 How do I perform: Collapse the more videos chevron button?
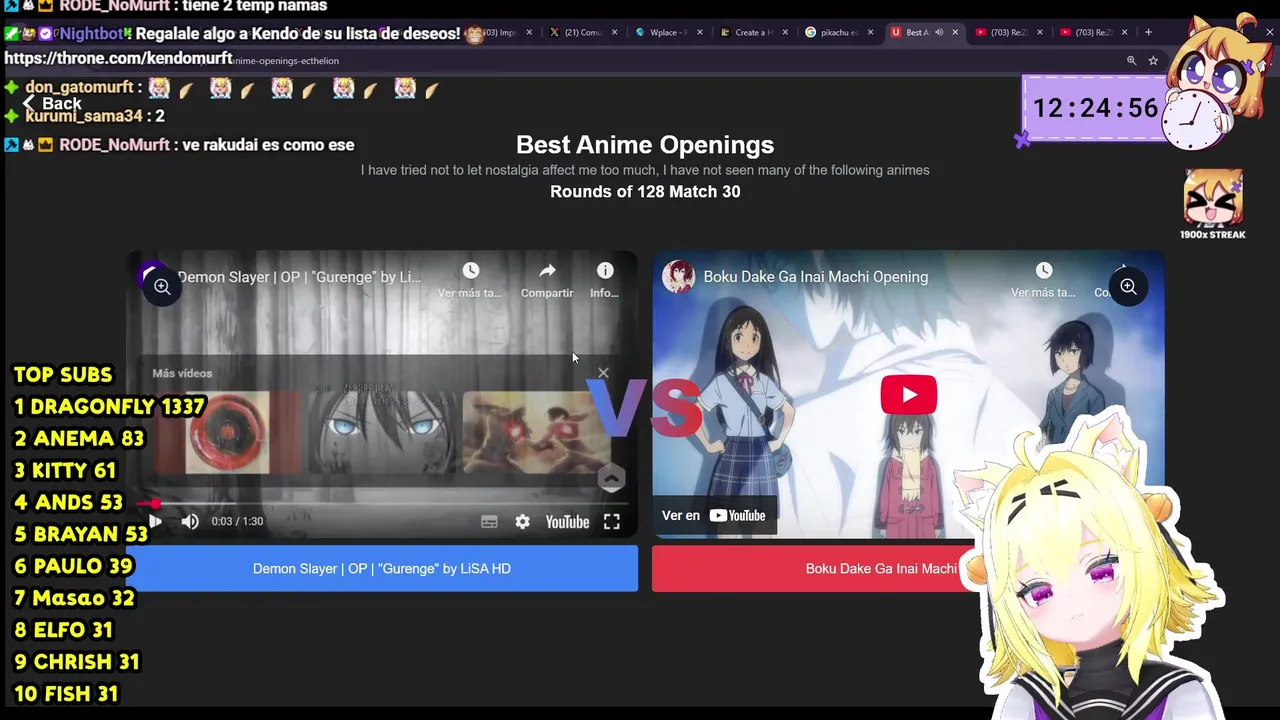(611, 478)
